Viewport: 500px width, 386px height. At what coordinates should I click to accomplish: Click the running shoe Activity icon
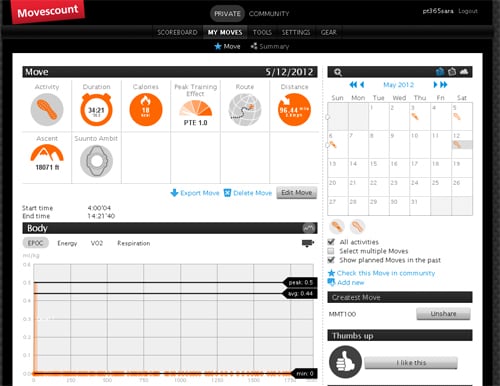tap(47, 110)
